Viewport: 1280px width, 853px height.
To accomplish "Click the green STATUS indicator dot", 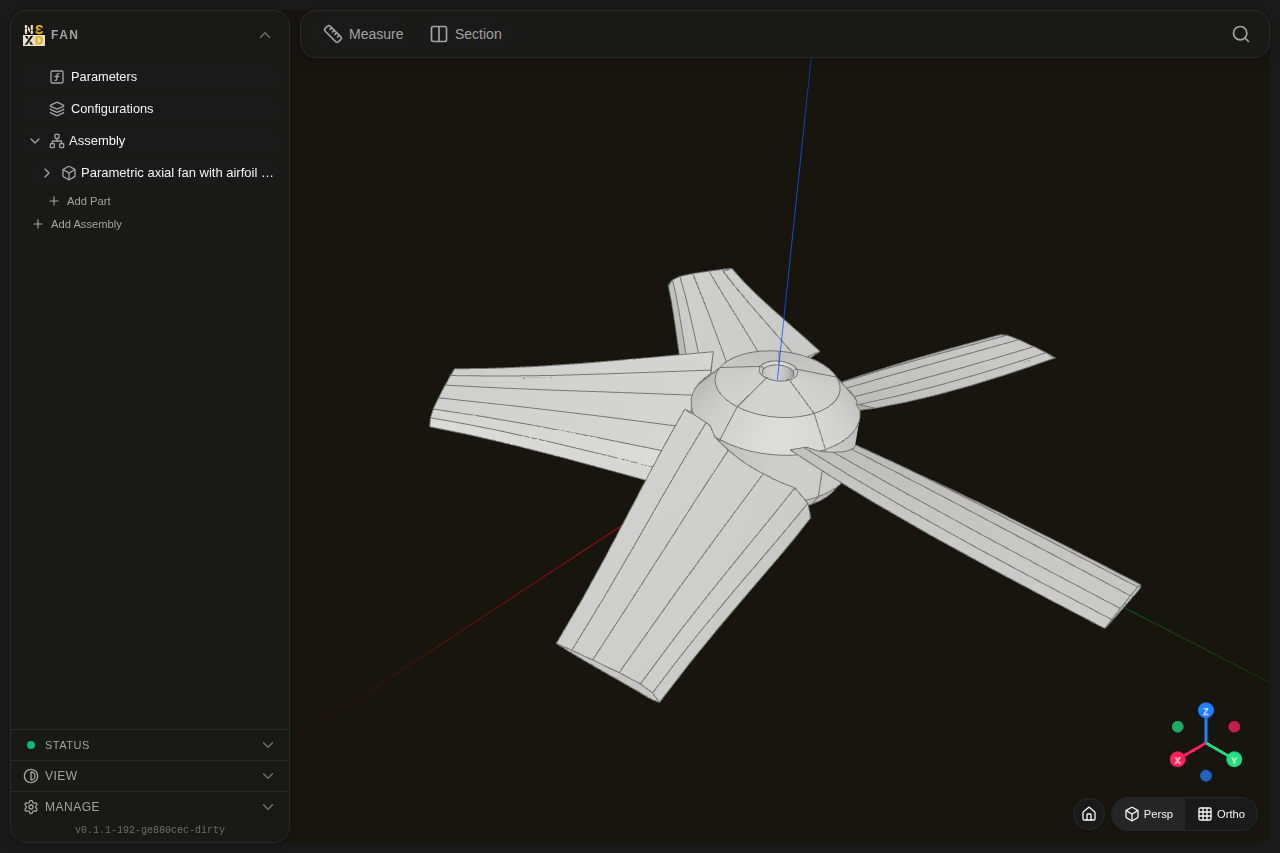I will 31,745.
